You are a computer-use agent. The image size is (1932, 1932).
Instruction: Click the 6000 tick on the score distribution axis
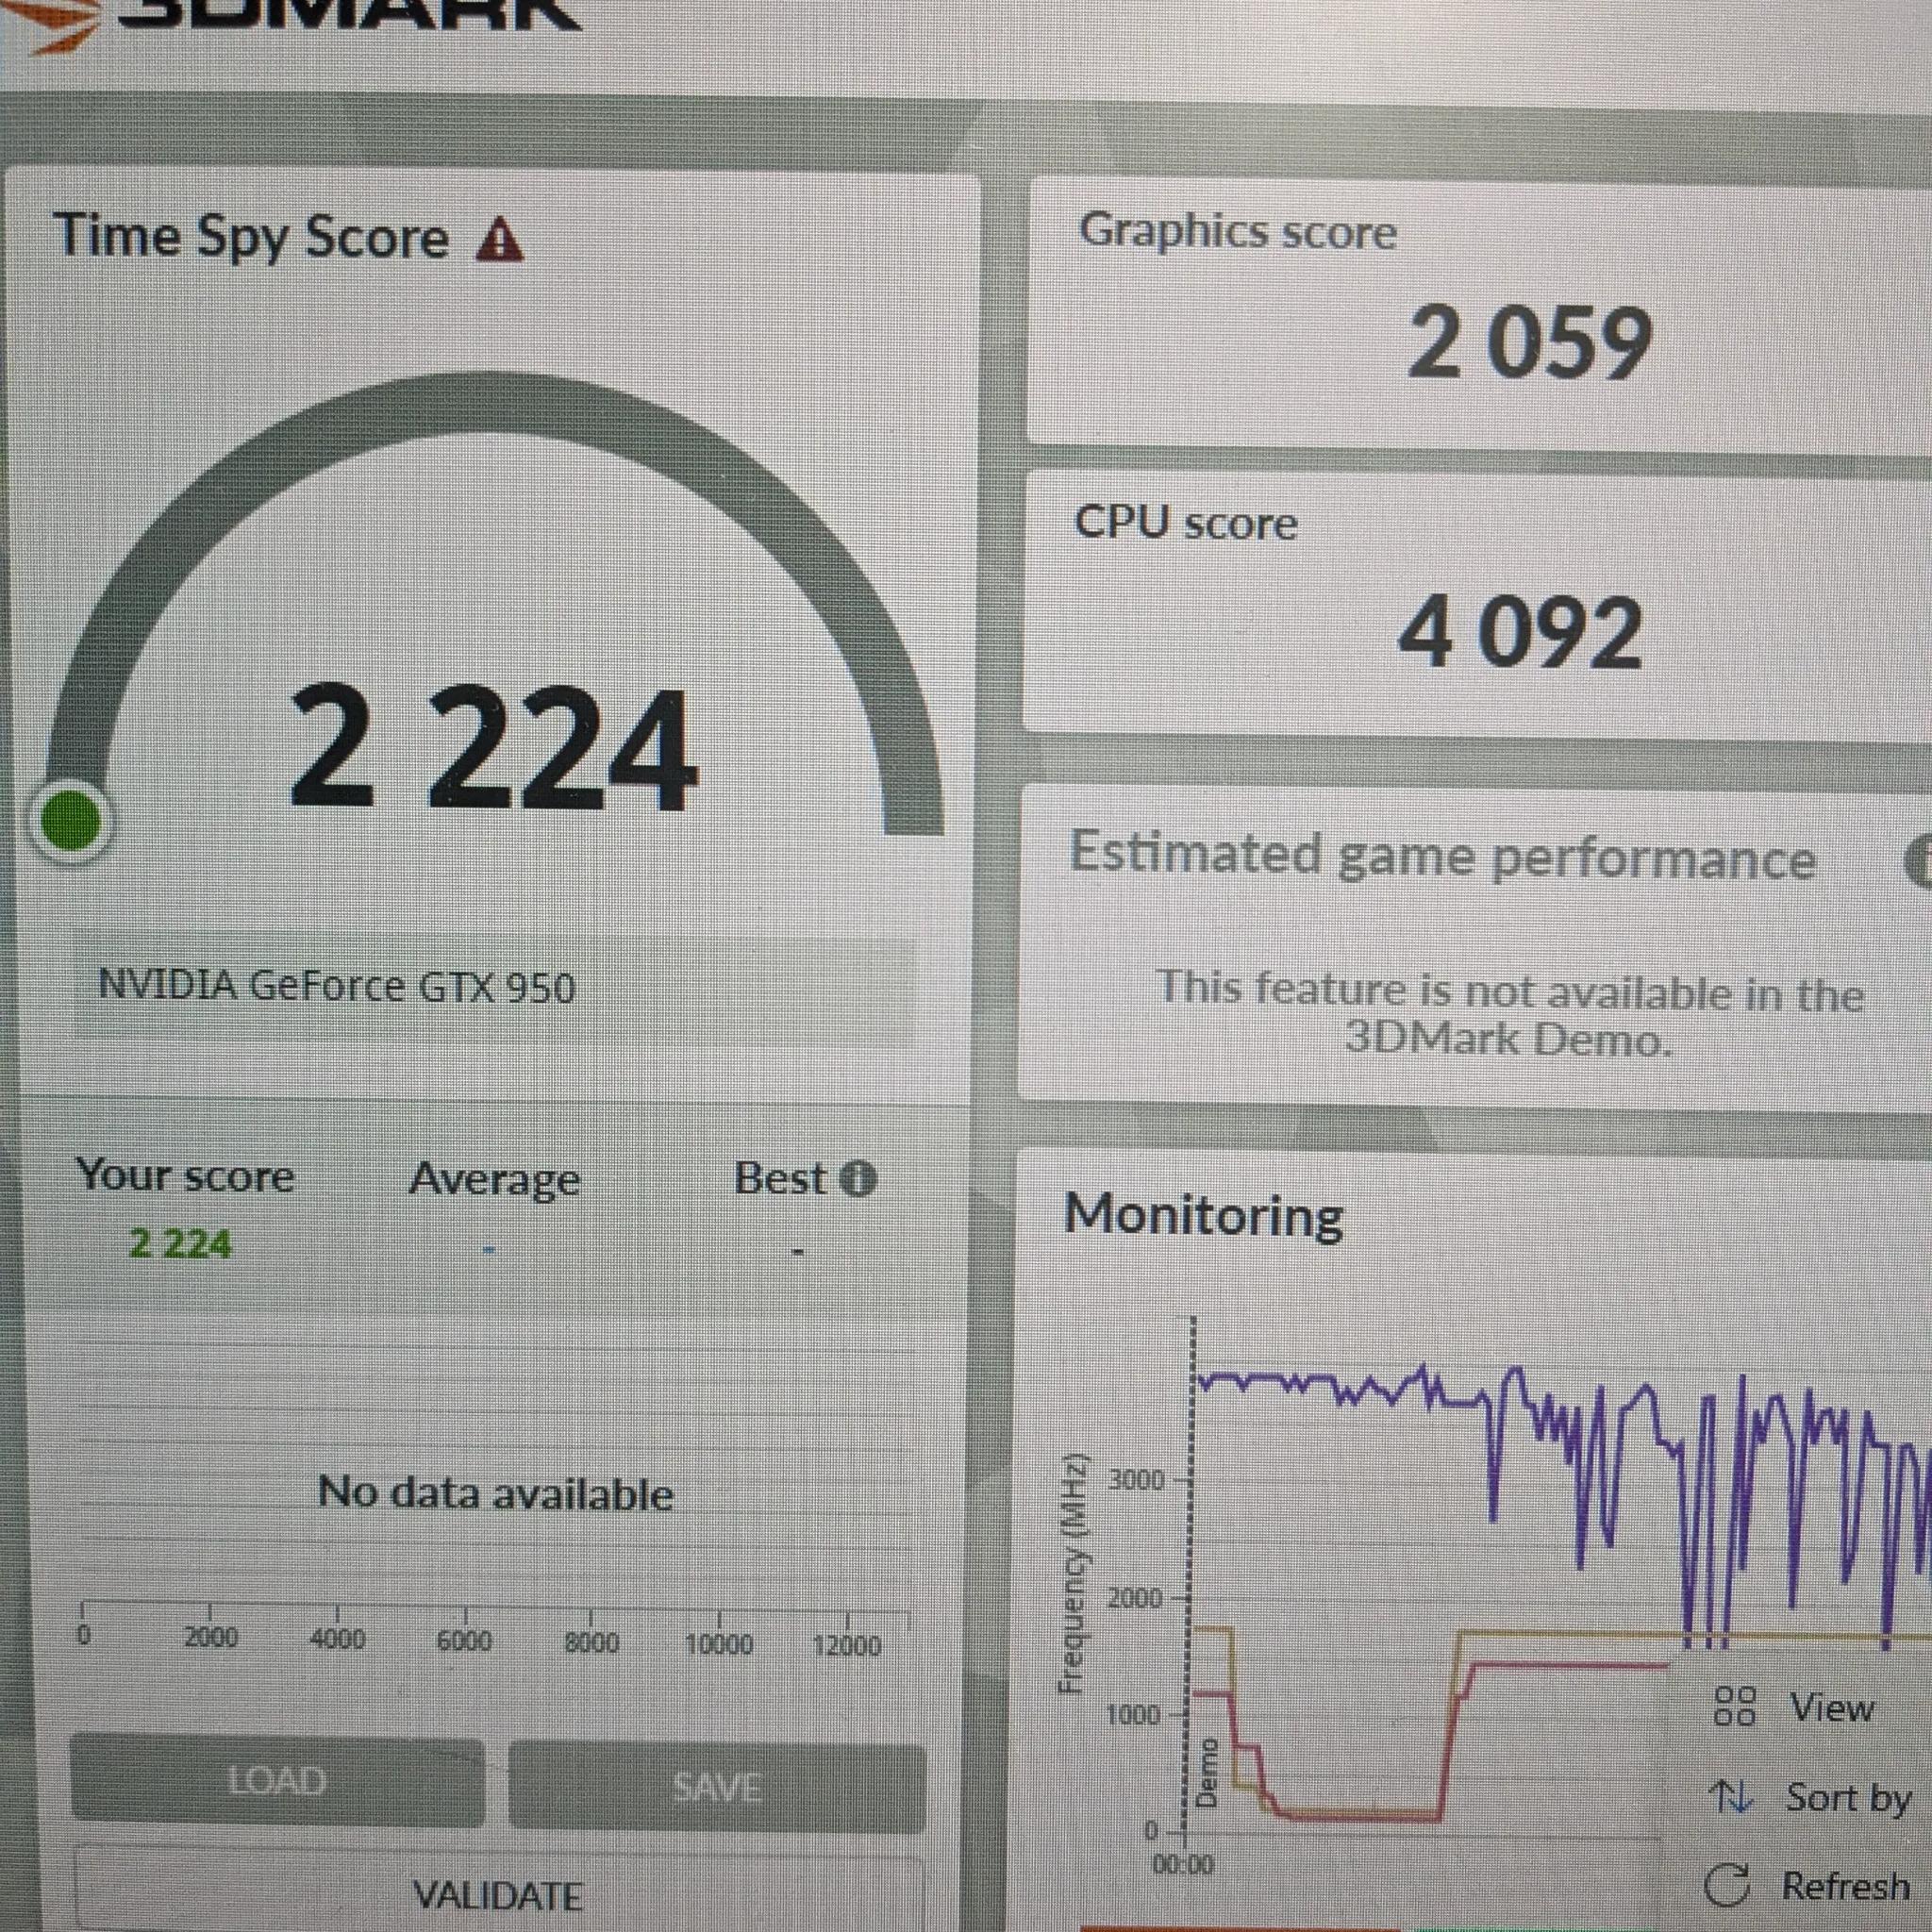(x=465, y=1641)
